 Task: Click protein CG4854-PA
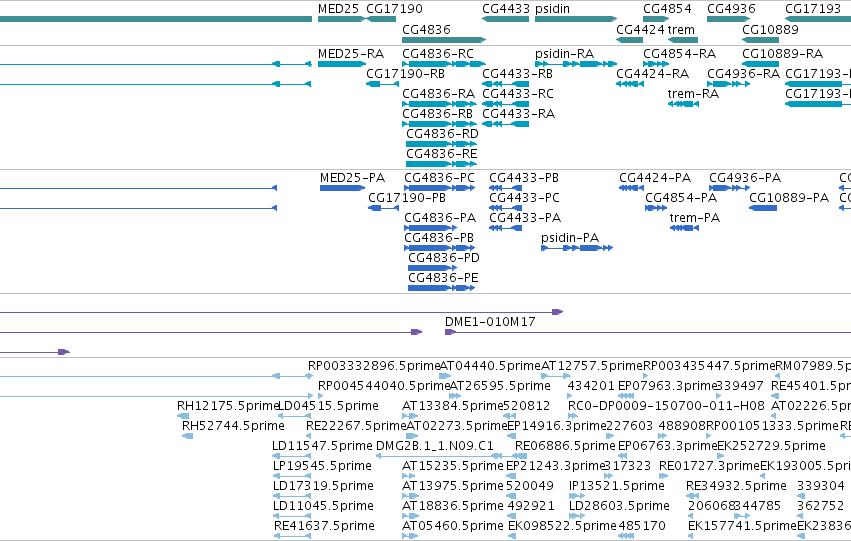point(681,198)
